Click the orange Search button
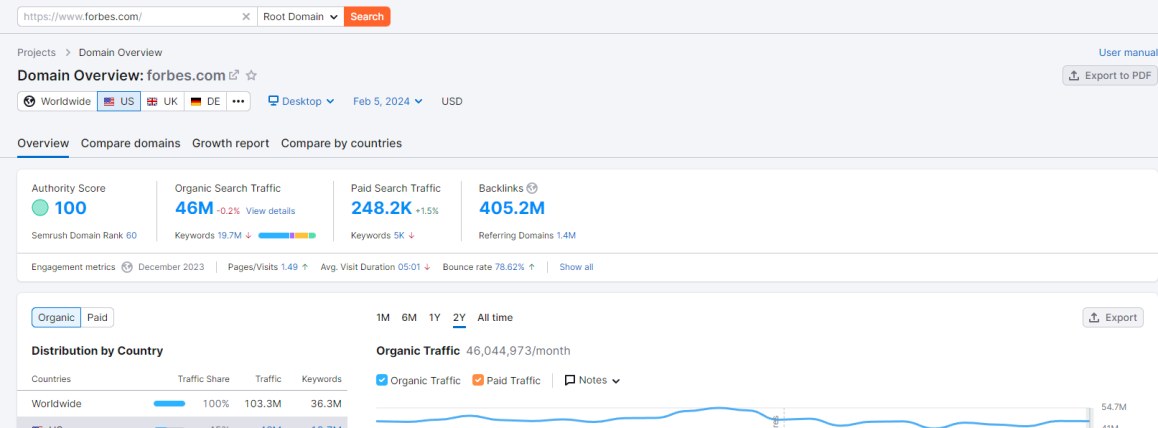Image resolution: width=1158 pixels, height=428 pixels. (367, 16)
